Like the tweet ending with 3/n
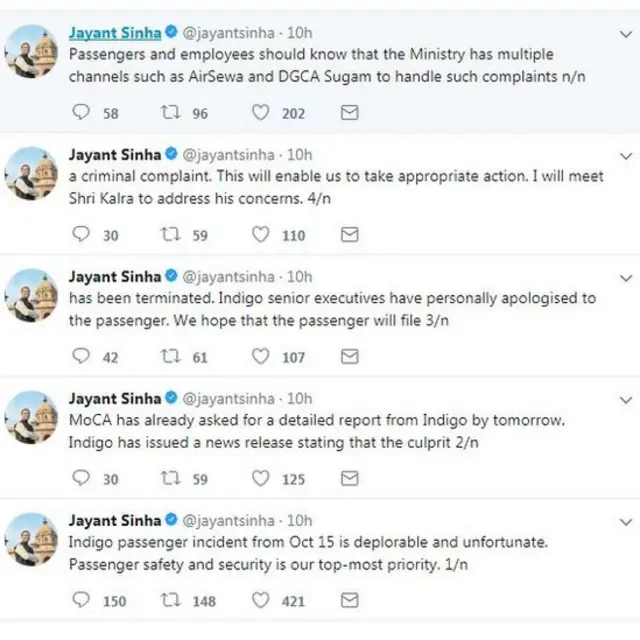 pos(260,357)
